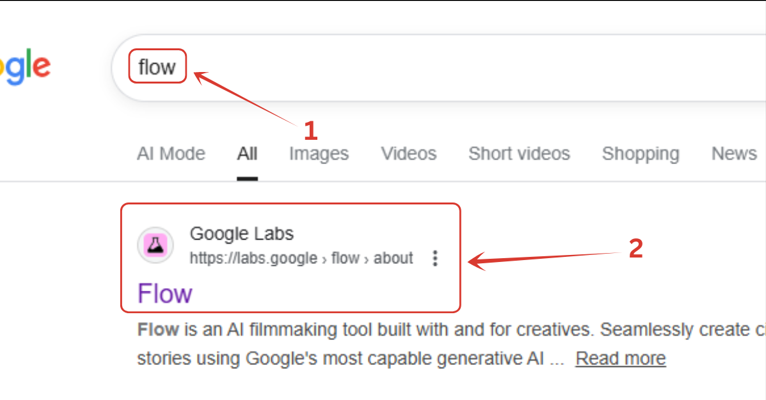Open the Images tab

point(319,153)
